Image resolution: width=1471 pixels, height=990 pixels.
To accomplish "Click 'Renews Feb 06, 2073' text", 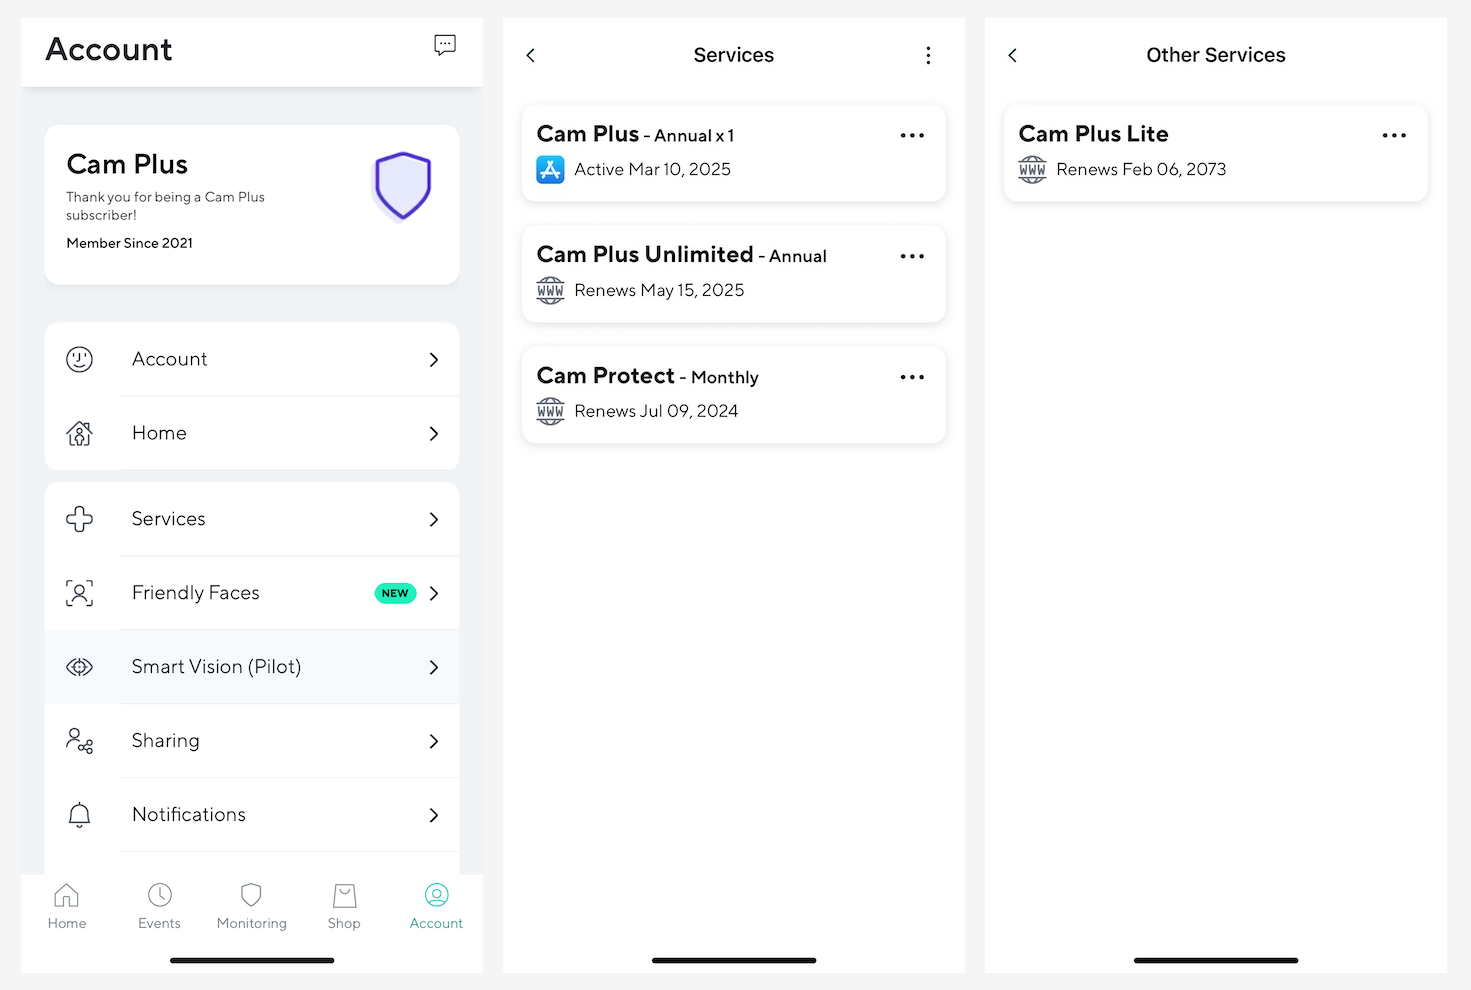I will (1141, 170).
